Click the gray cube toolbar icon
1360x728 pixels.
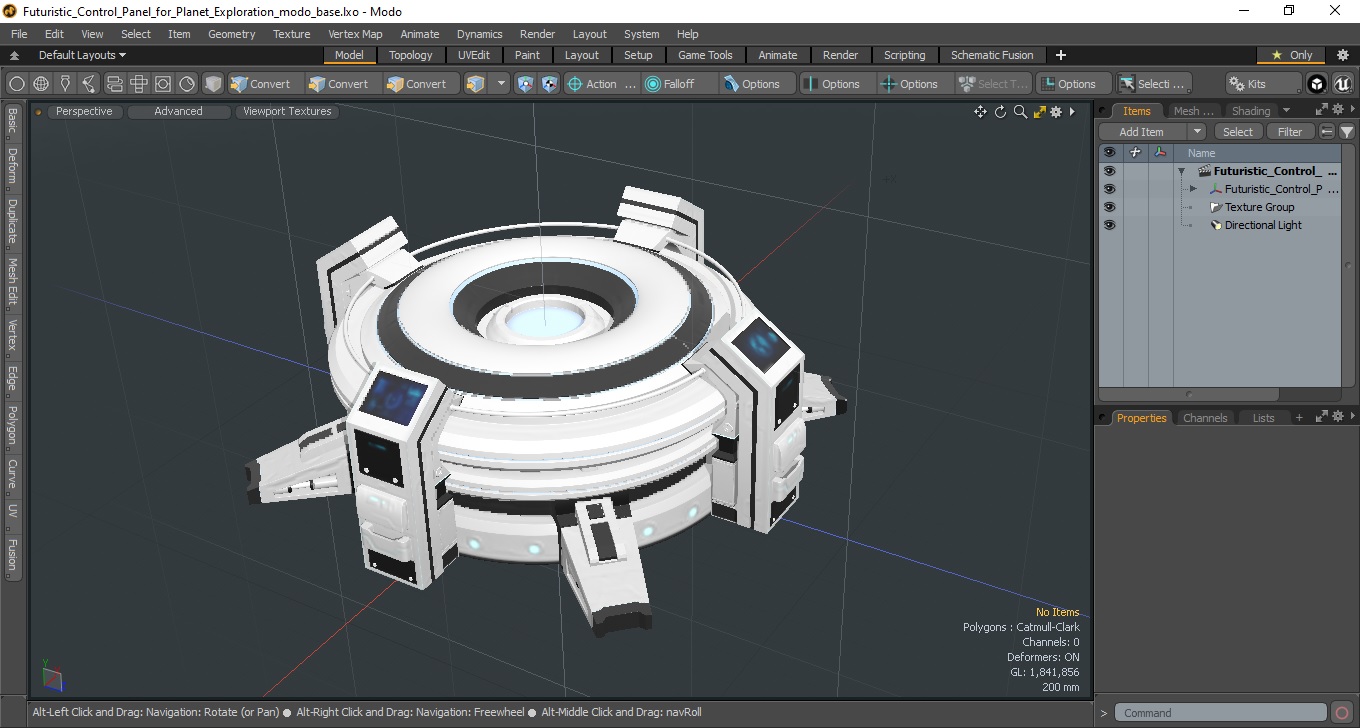212,84
